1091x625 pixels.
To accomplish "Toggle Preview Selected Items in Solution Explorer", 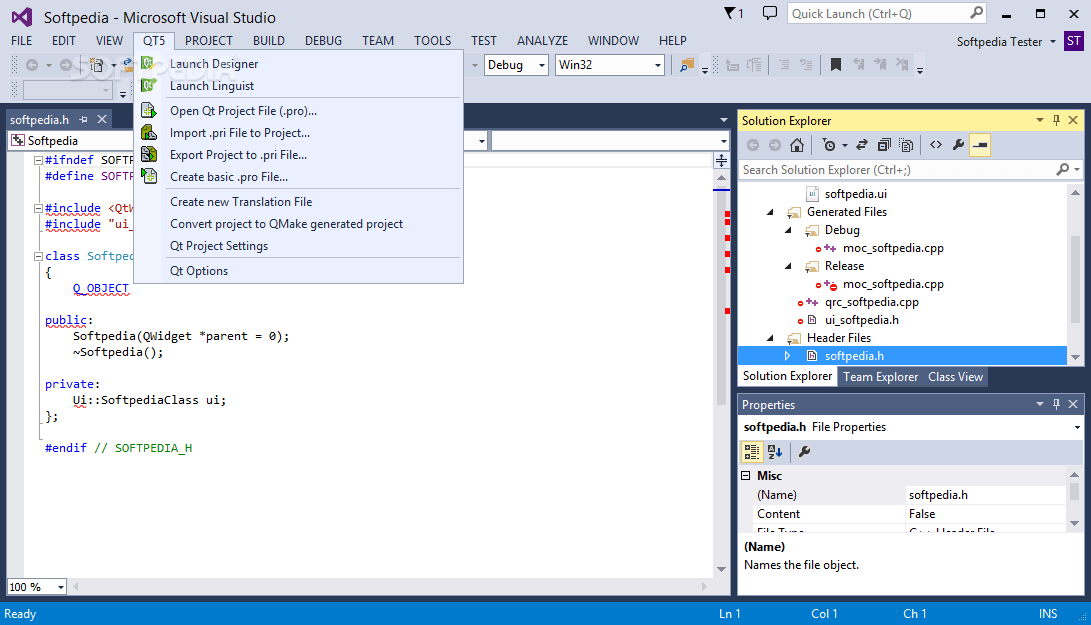I will (906, 144).
